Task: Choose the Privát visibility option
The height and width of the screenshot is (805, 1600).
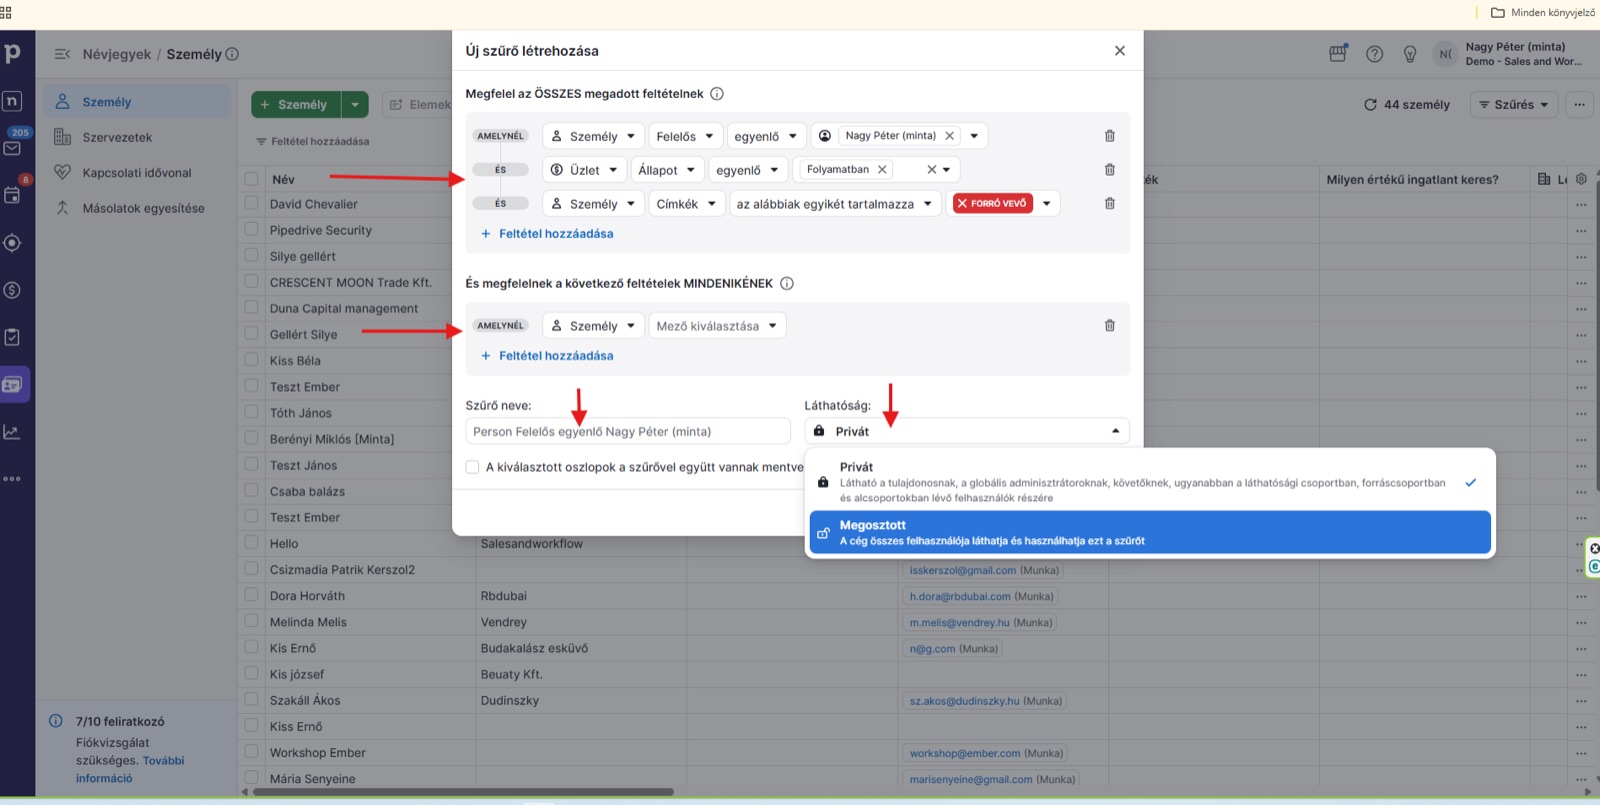Action: [x=1150, y=482]
